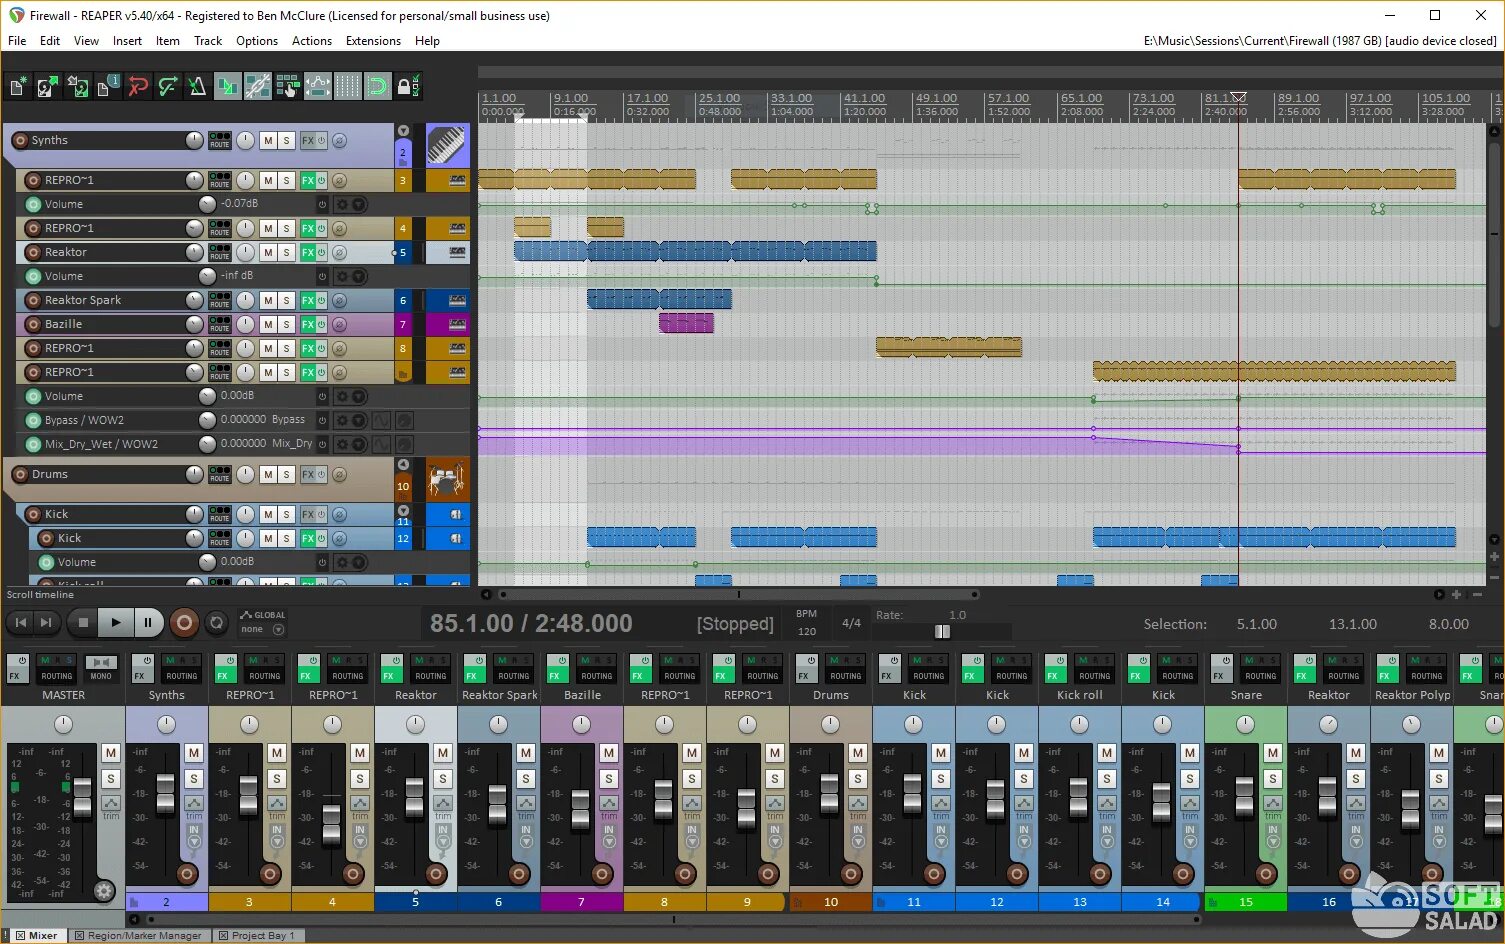Image resolution: width=1505 pixels, height=944 pixels.
Task: Toggle auto-crossfade toolbar icon
Action: (x=228, y=87)
